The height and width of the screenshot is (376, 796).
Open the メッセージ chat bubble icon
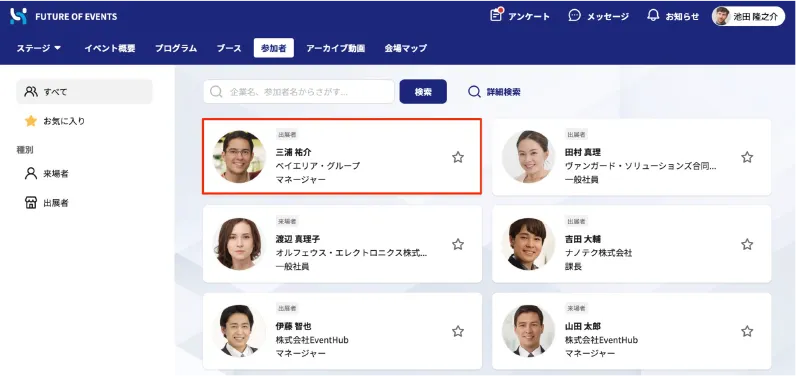pos(574,16)
